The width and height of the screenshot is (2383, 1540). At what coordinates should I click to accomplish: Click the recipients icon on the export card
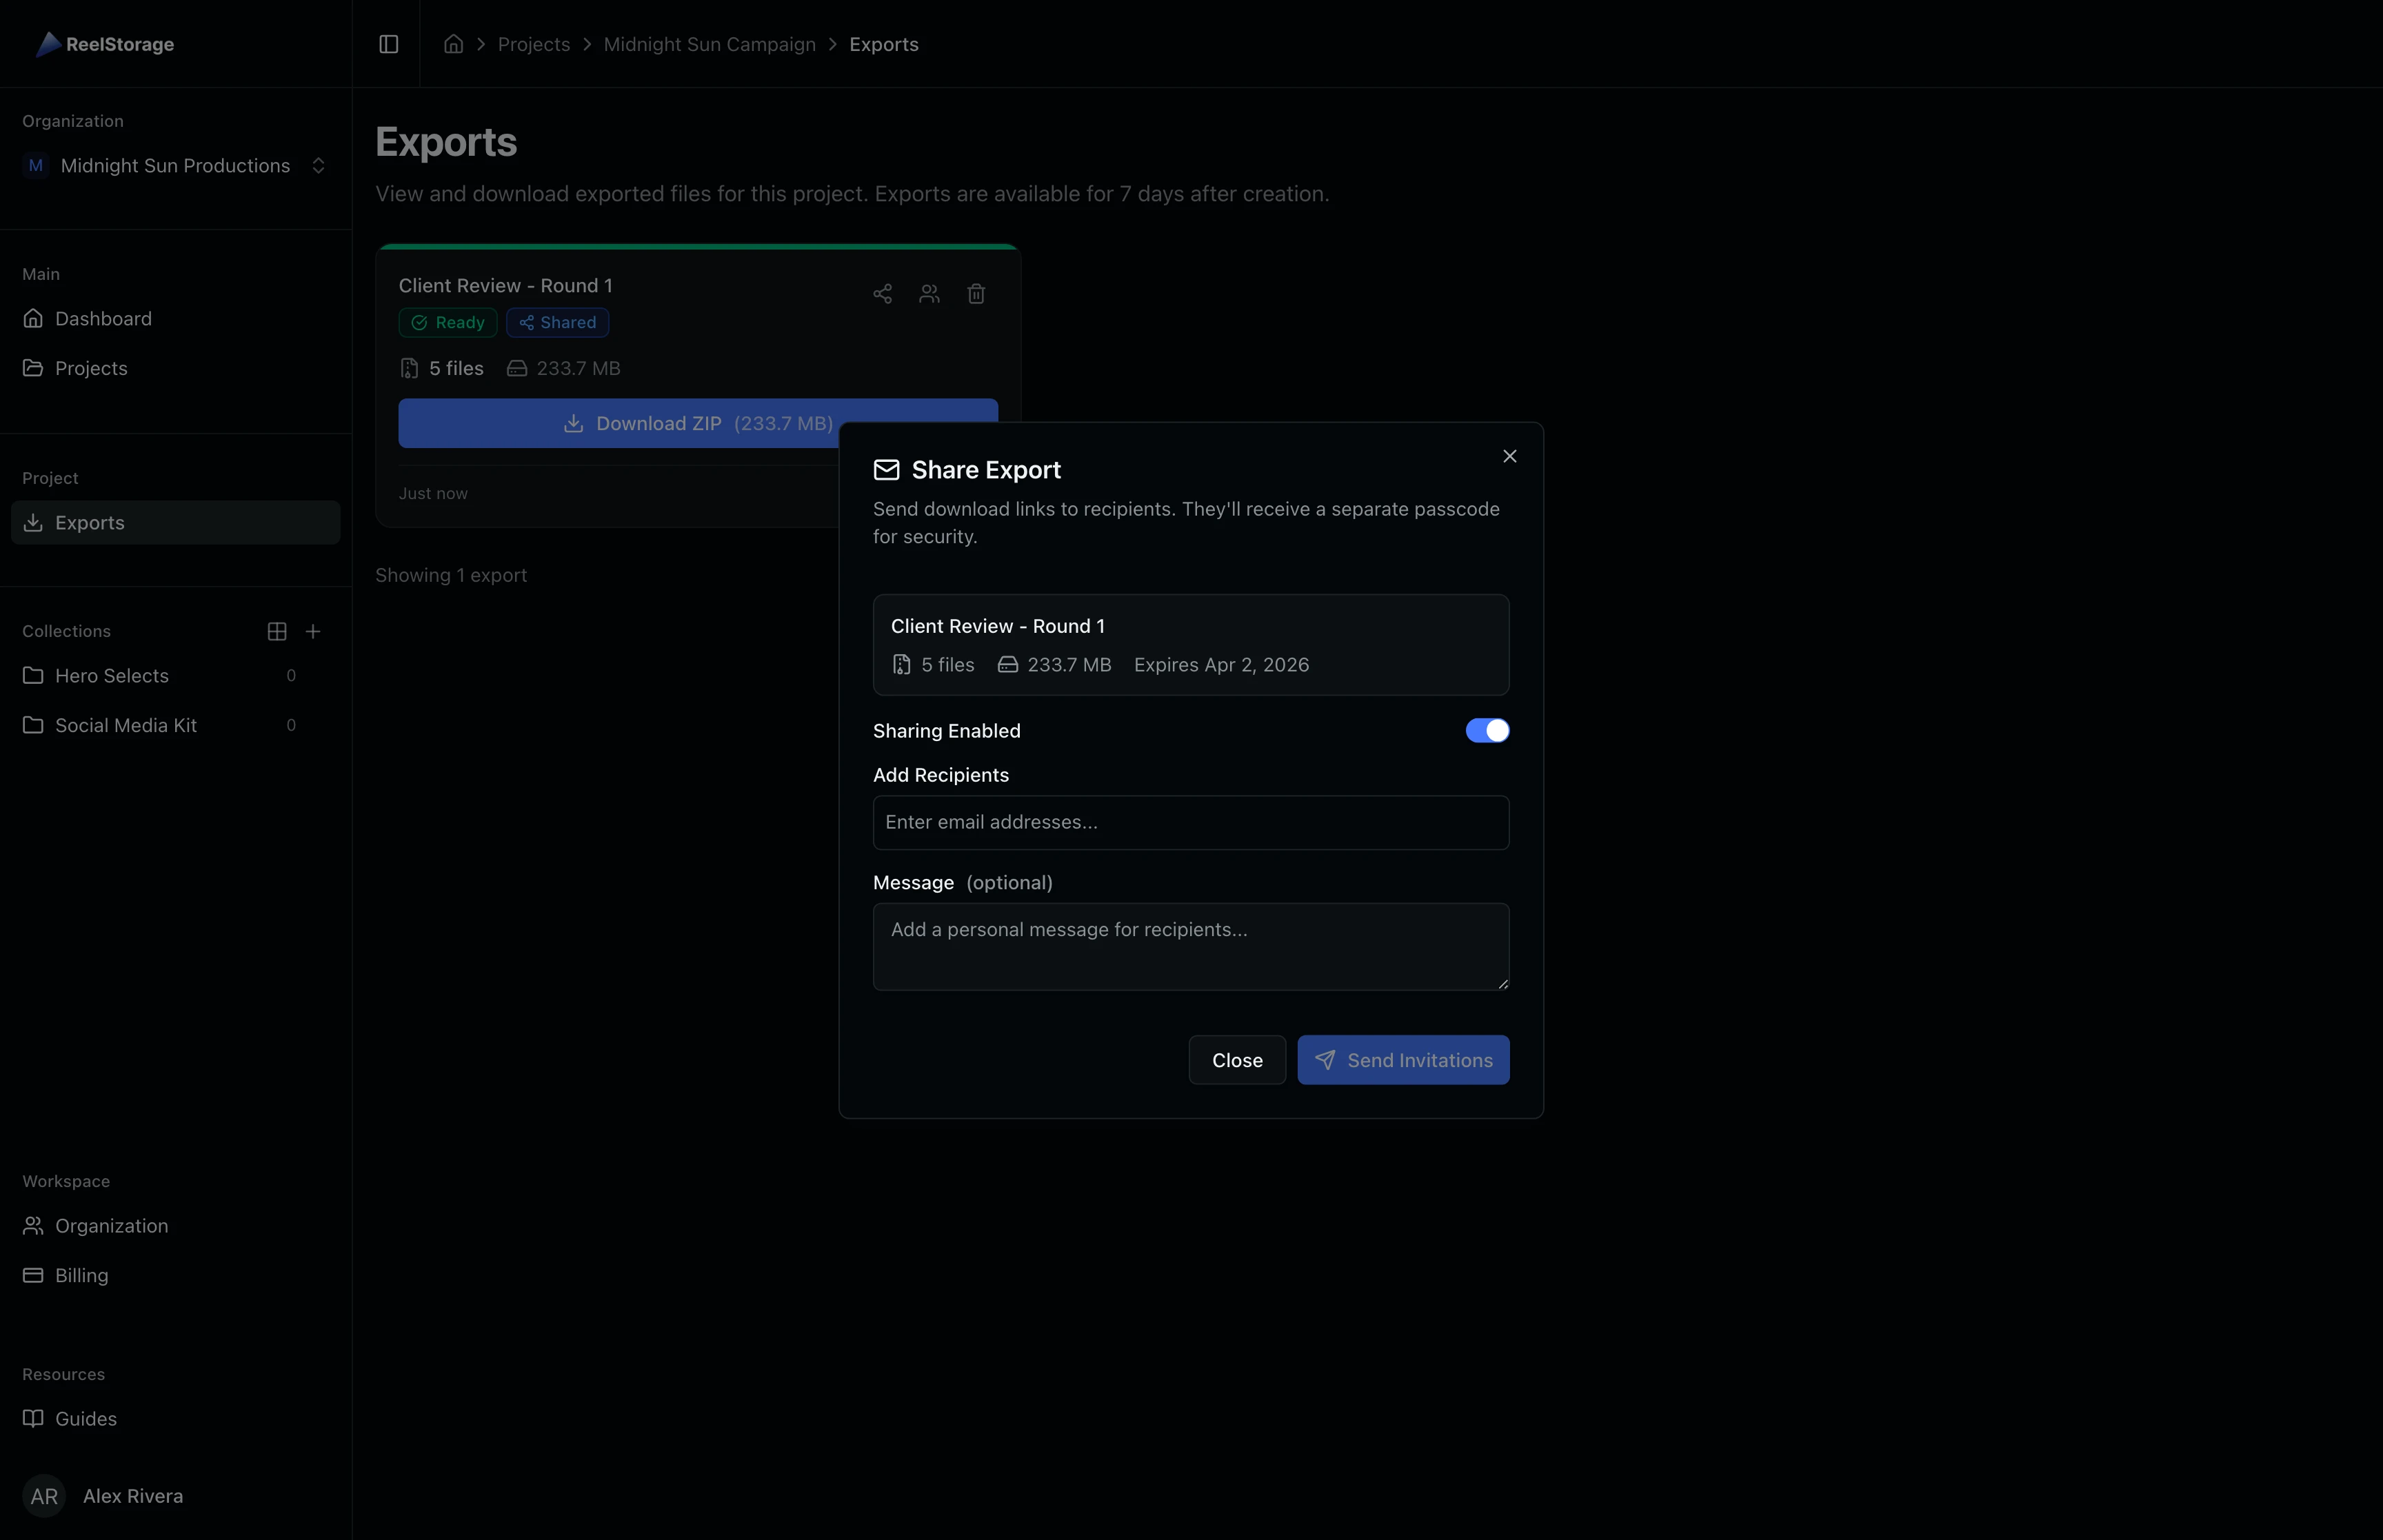pyautogui.click(x=929, y=293)
